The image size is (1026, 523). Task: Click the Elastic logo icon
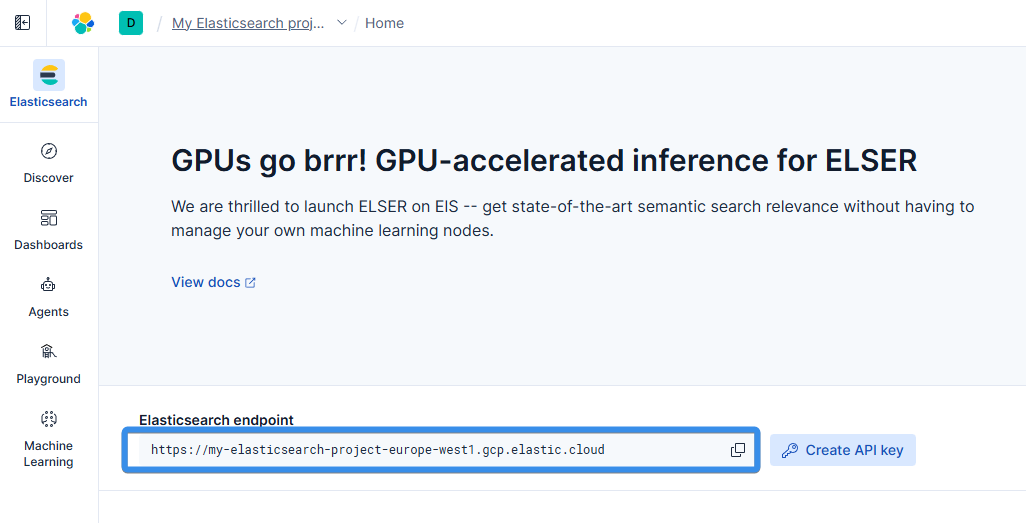(83, 23)
